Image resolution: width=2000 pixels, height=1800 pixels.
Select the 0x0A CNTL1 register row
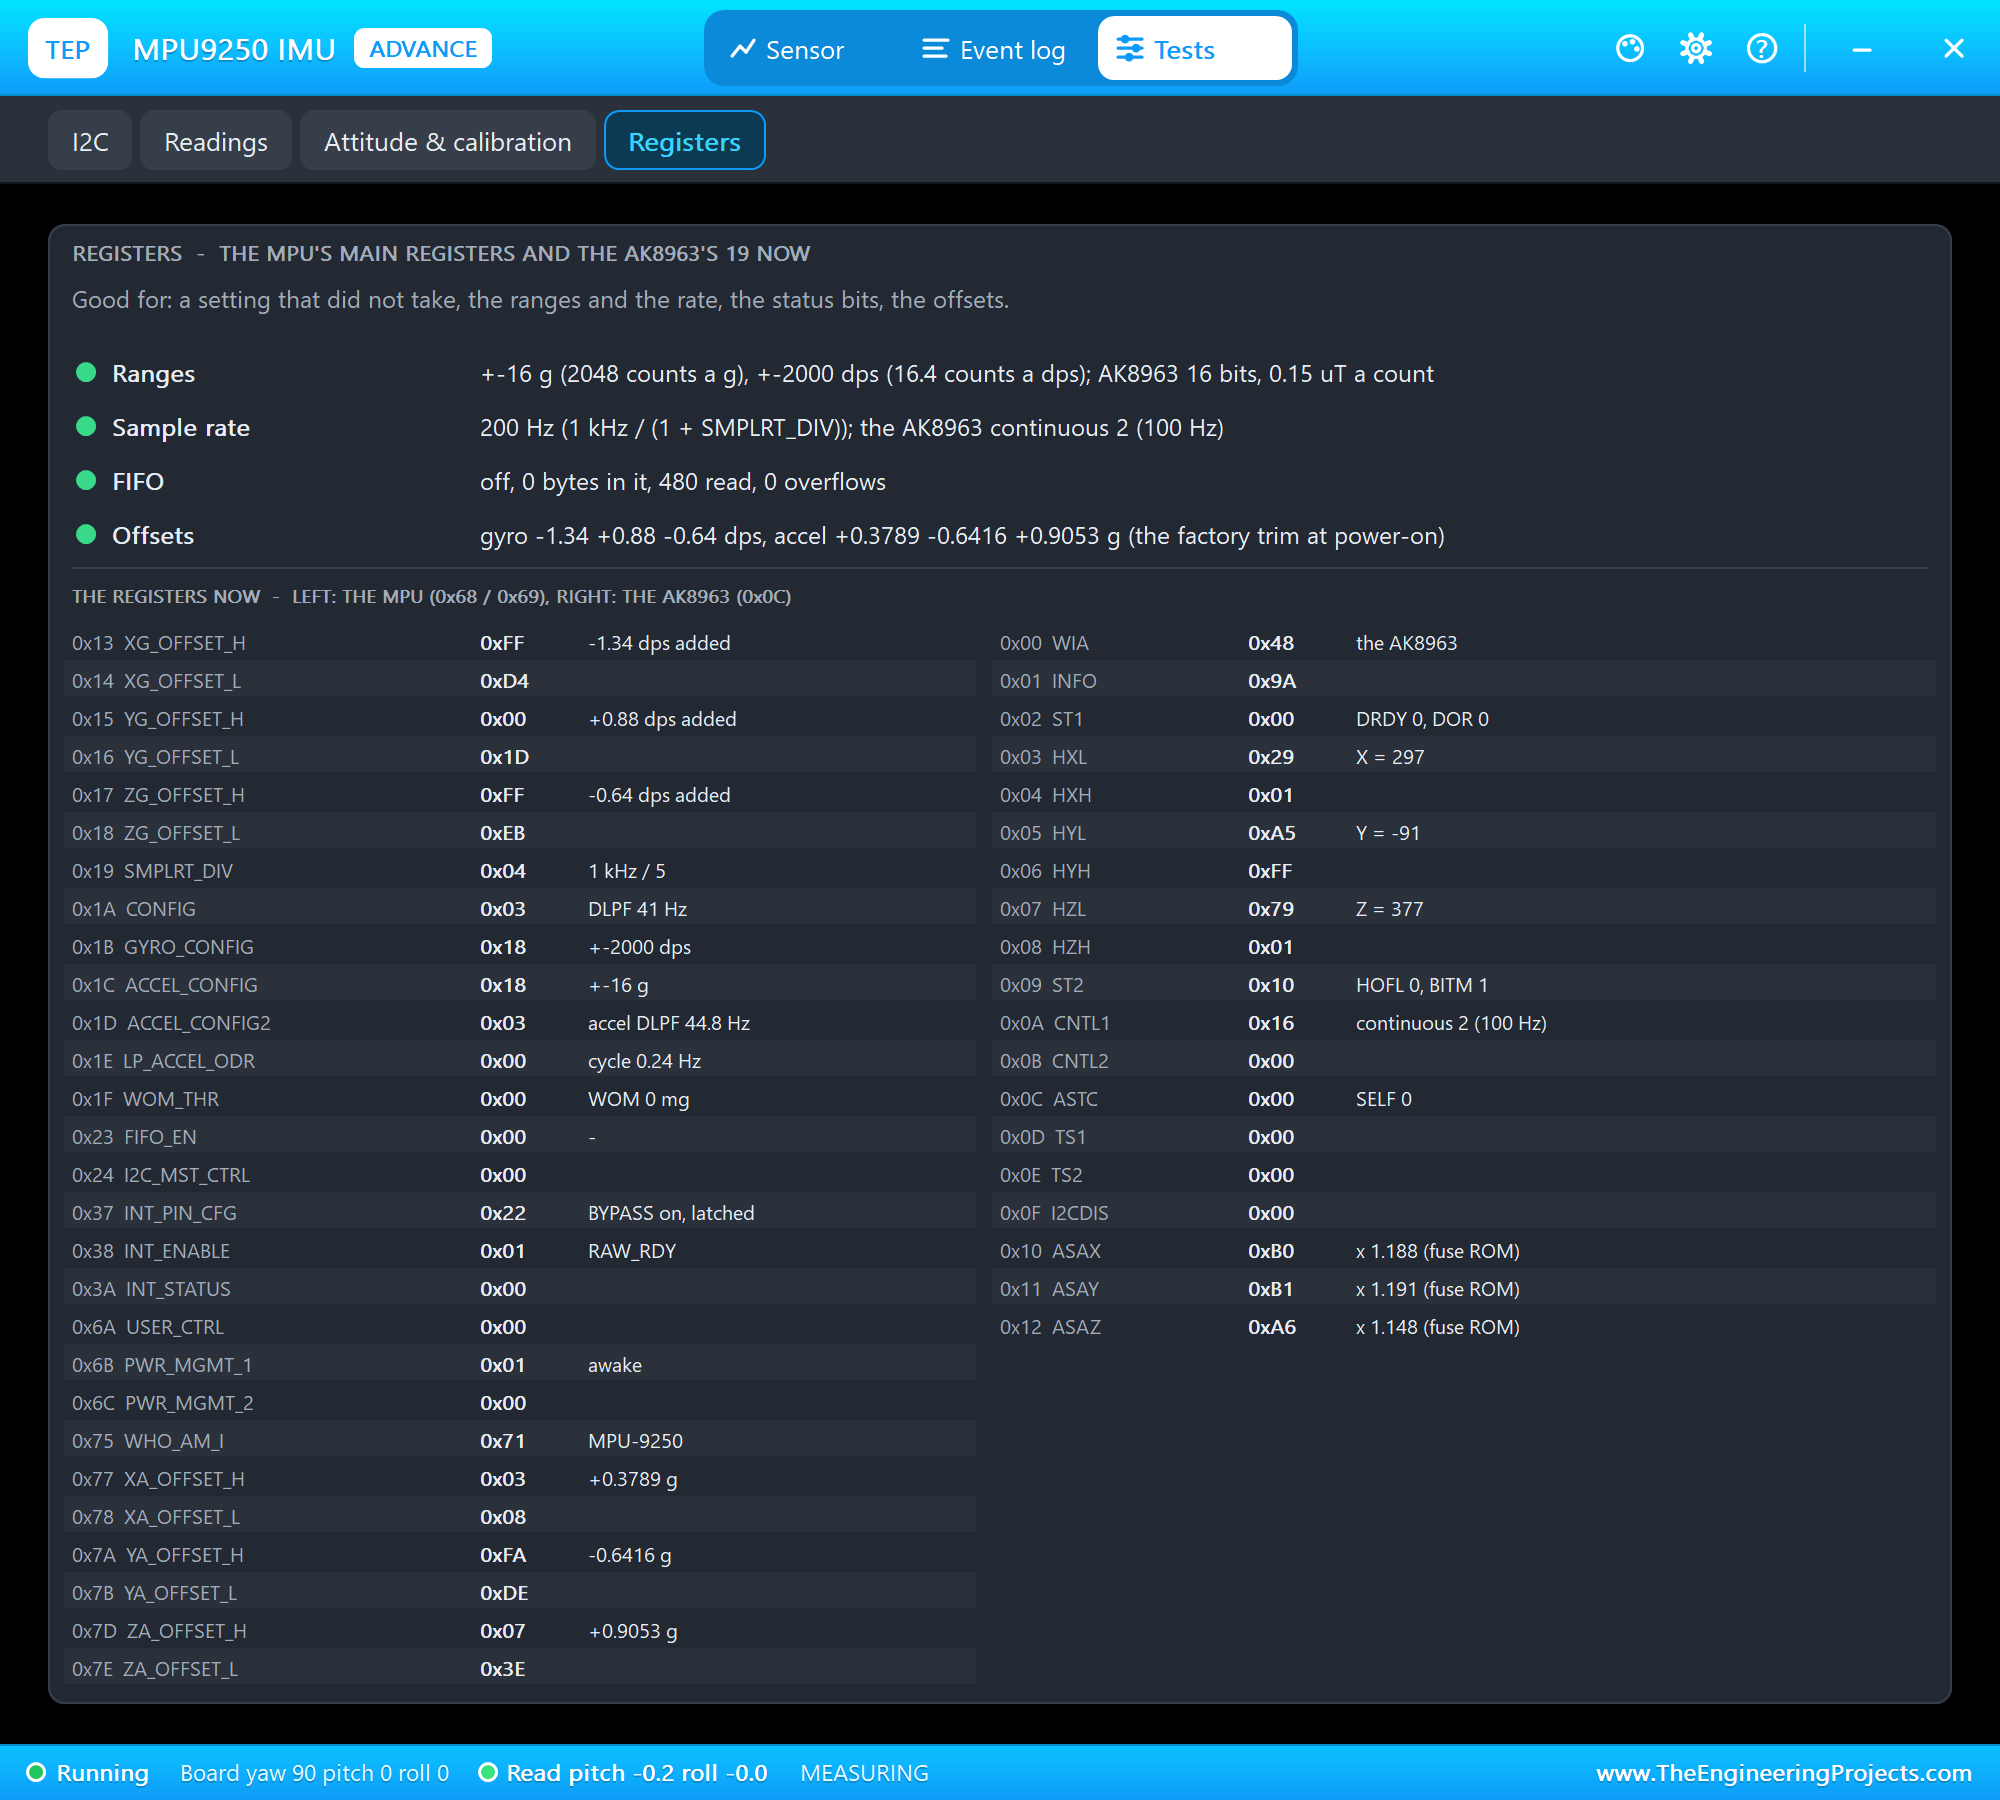[x=1464, y=1023]
